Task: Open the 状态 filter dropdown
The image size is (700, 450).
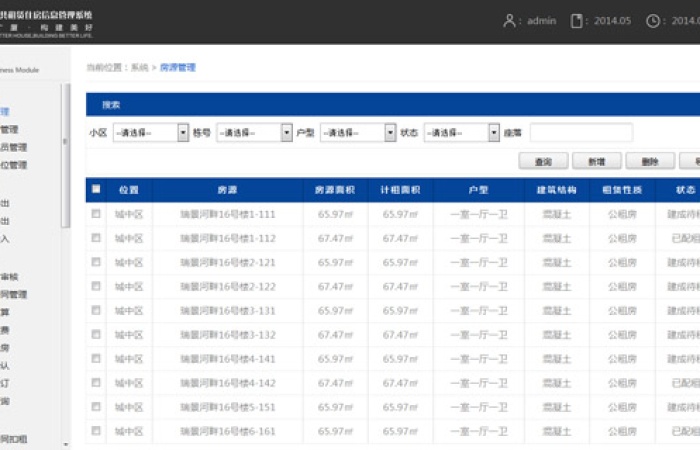Action: point(462,133)
